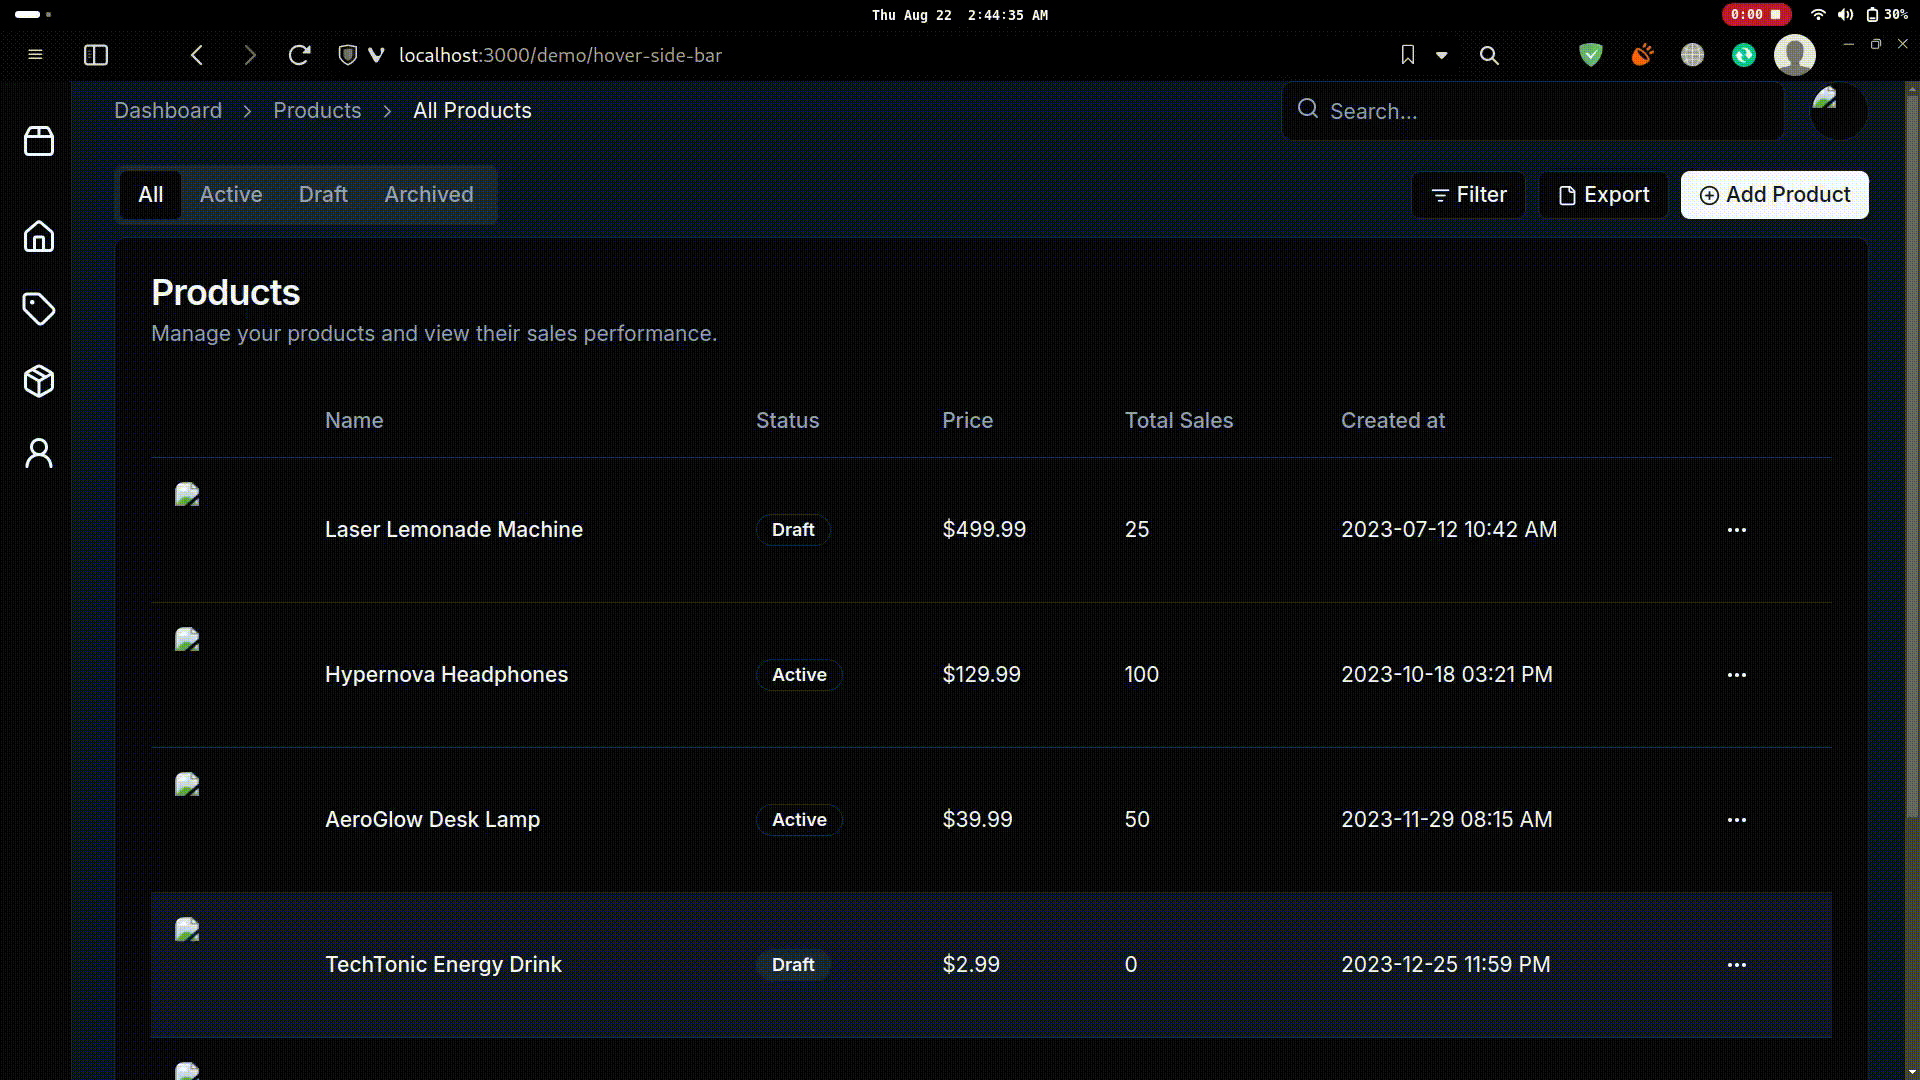Switch to the Draft tab

[x=323, y=195]
